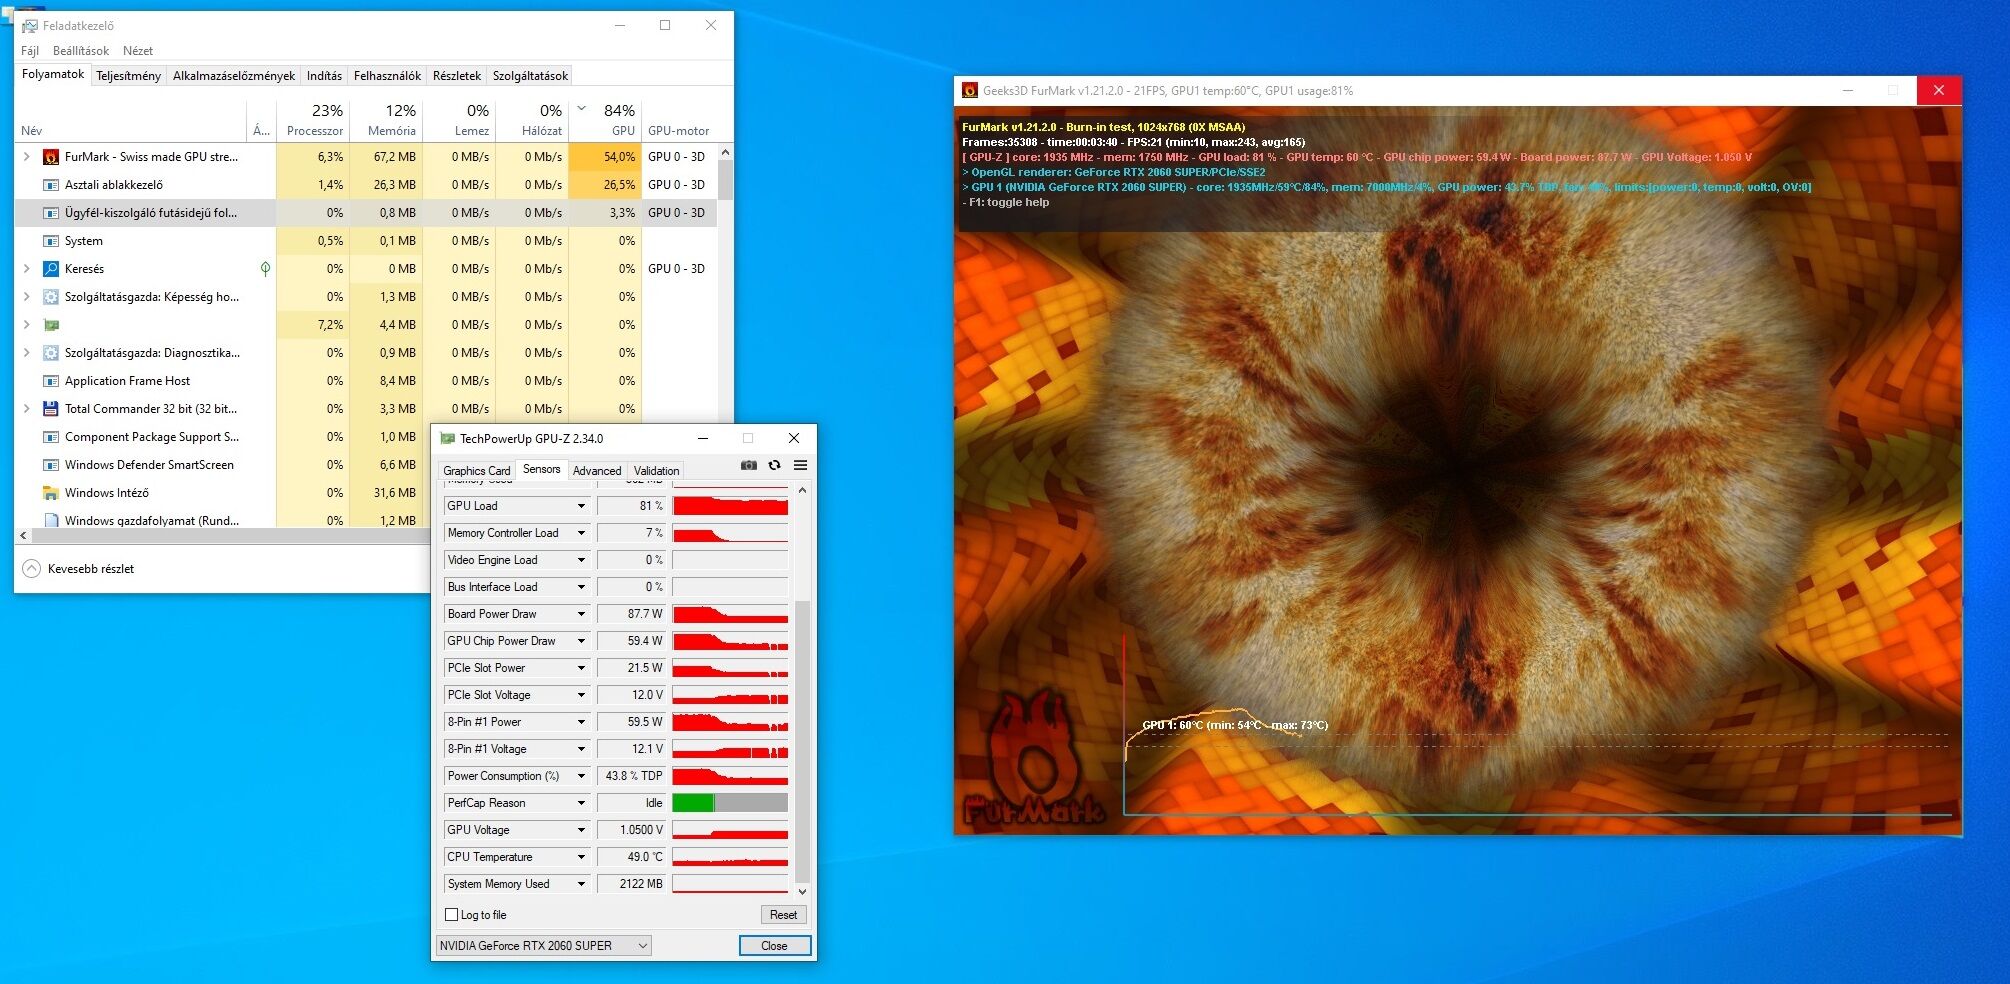The height and width of the screenshot is (984, 2010).
Task: Click the Asztali ablakkezelő process icon
Action: click(51, 185)
